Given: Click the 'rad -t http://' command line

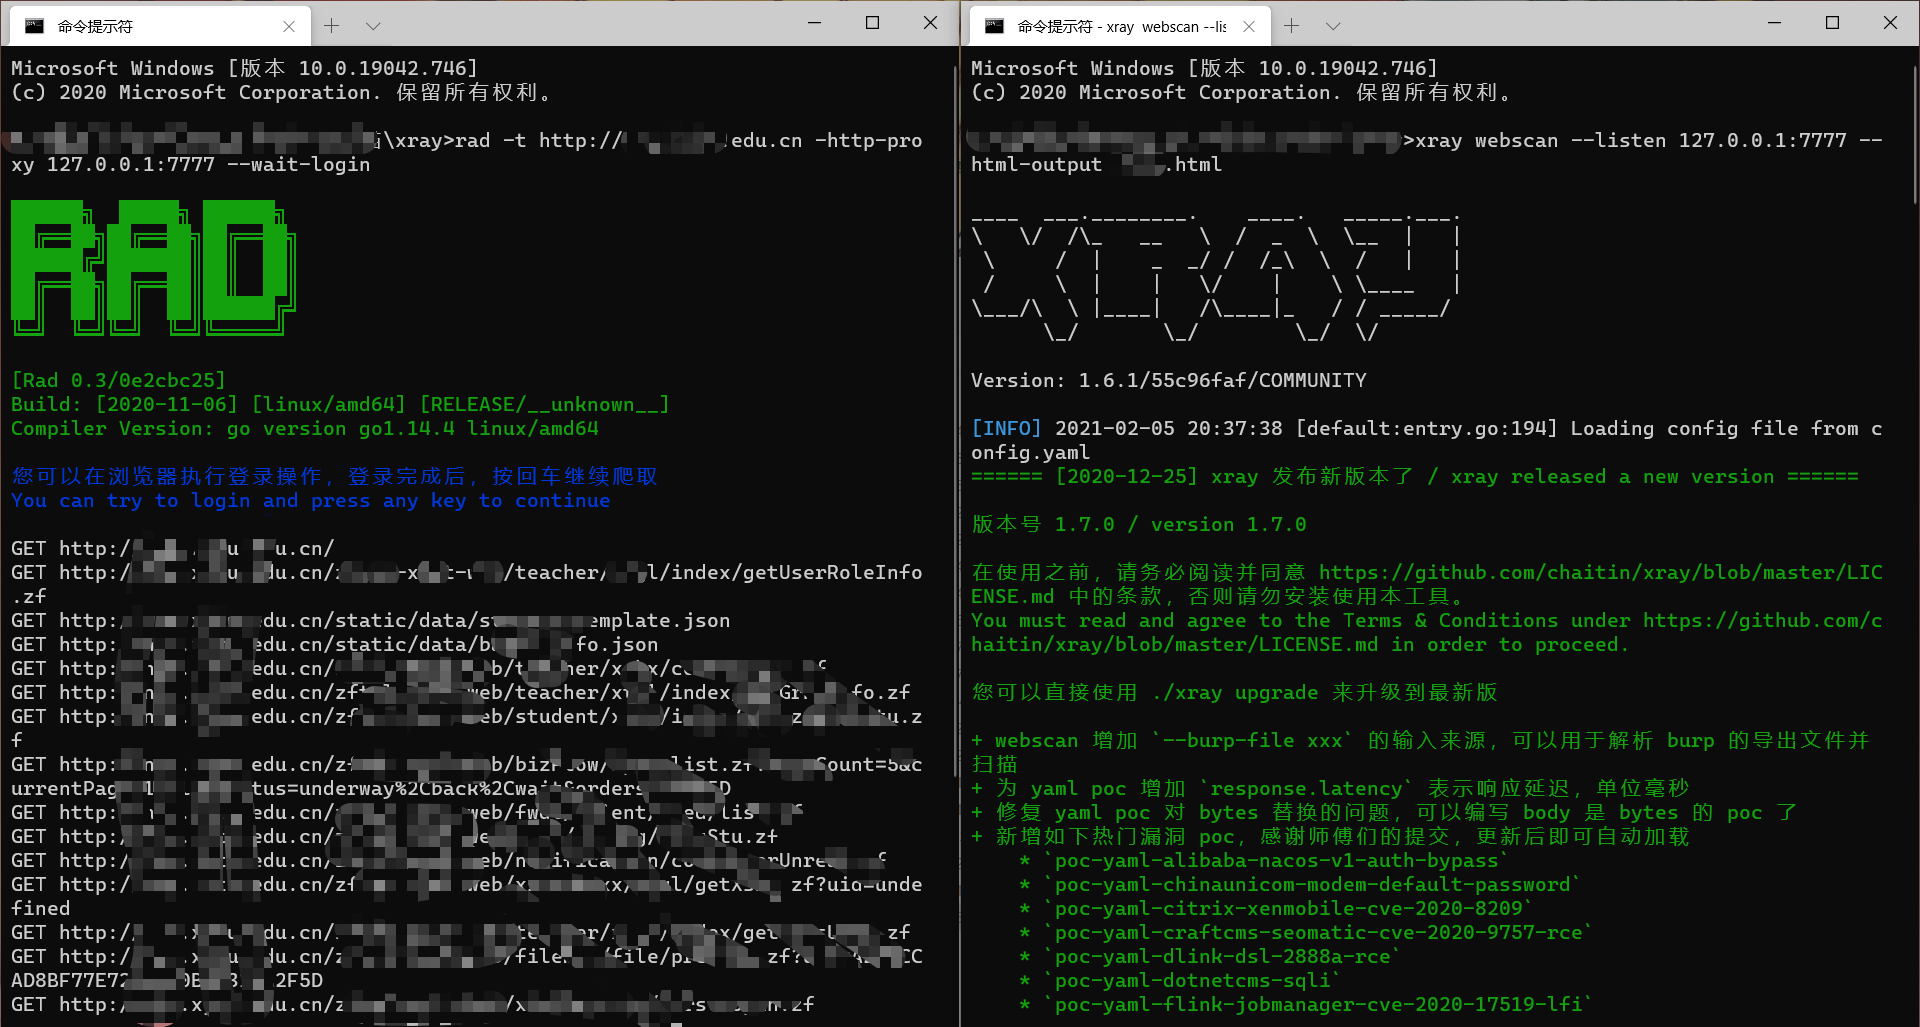Looking at the screenshot, I should coord(467,152).
